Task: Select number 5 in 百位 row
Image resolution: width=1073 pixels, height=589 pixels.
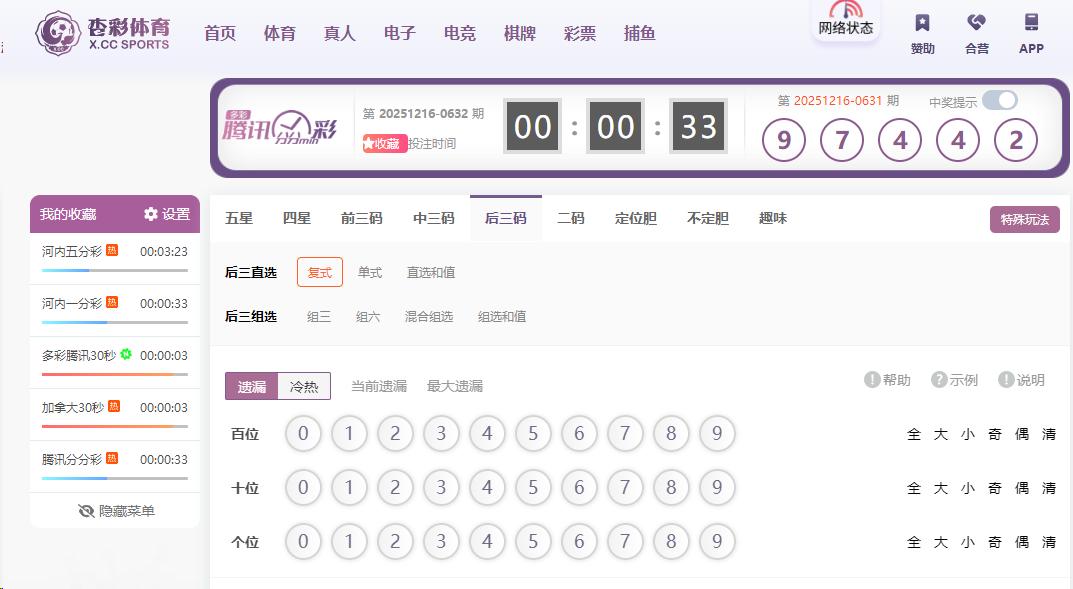Action: click(x=533, y=434)
